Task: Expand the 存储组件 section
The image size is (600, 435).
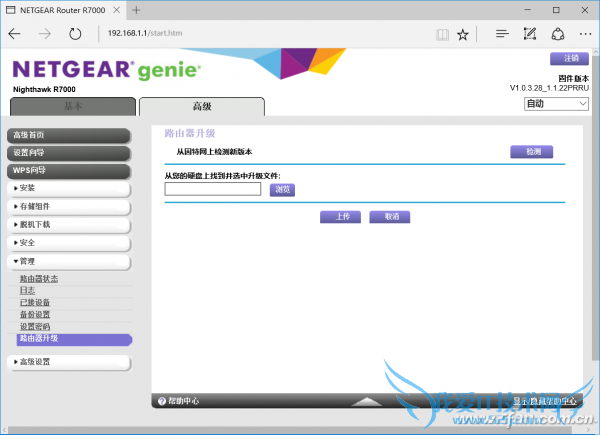Action: click(x=69, y=207)
